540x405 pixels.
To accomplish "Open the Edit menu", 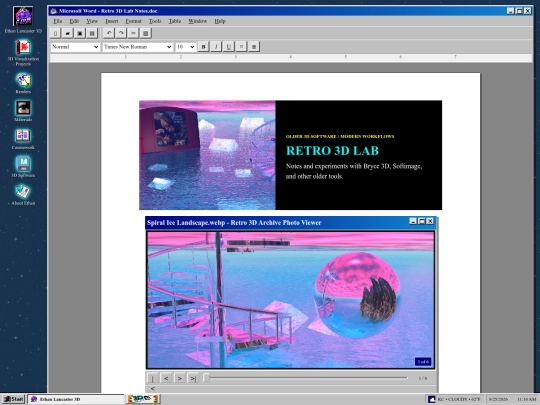I will click(x=74, y=21).
